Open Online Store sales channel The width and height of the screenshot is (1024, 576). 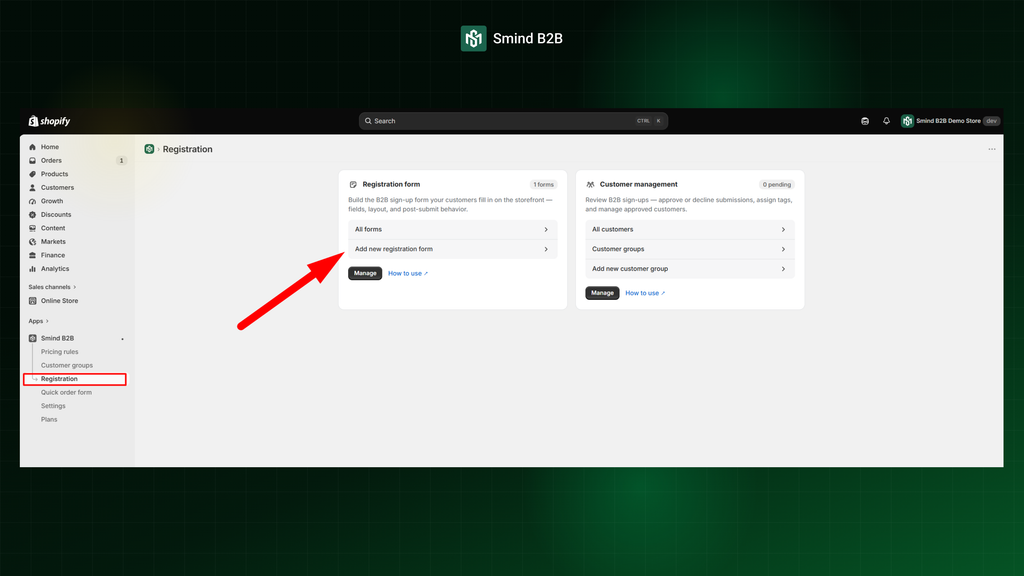pyautogui.click(x=59, y=301)
